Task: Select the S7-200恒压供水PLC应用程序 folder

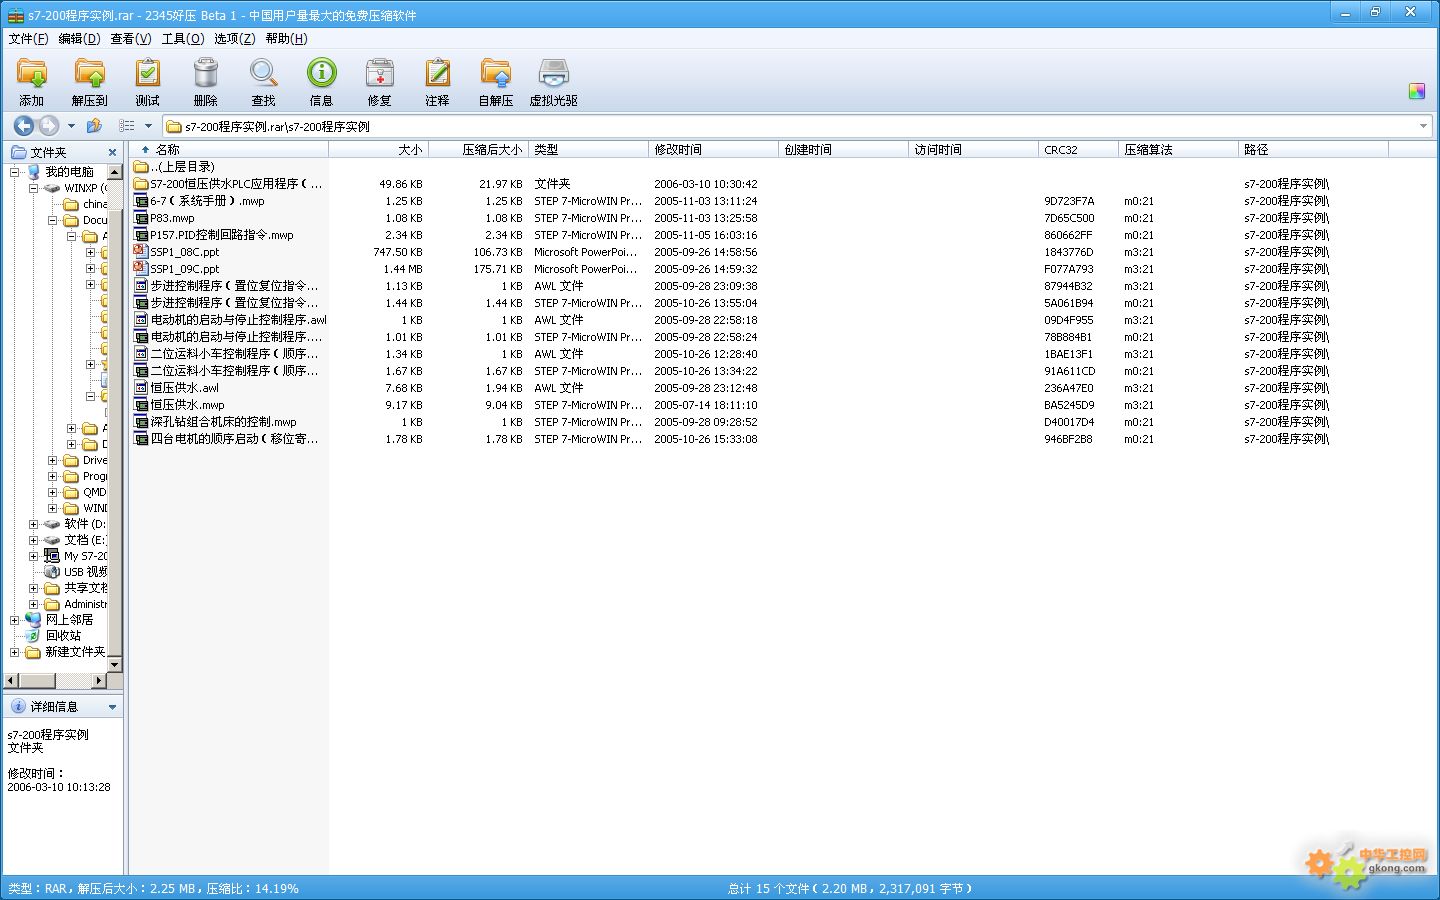Action: click(236, 184)
